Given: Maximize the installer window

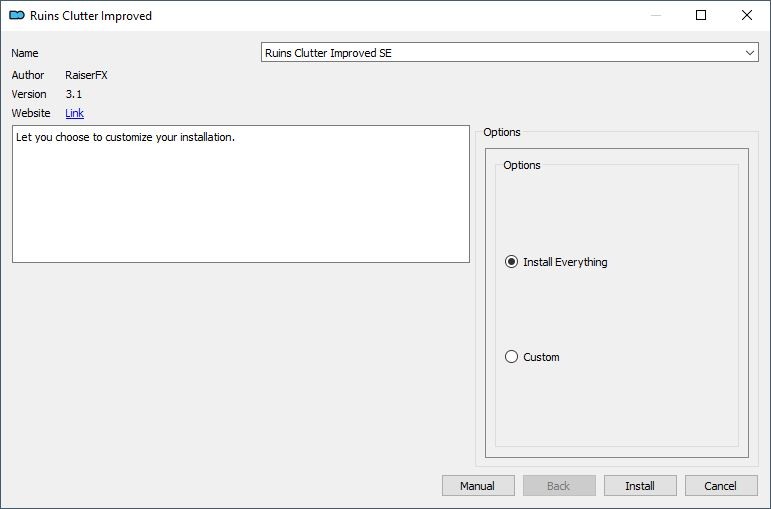Looking at the screenshot, I should (x=701, y=15).
